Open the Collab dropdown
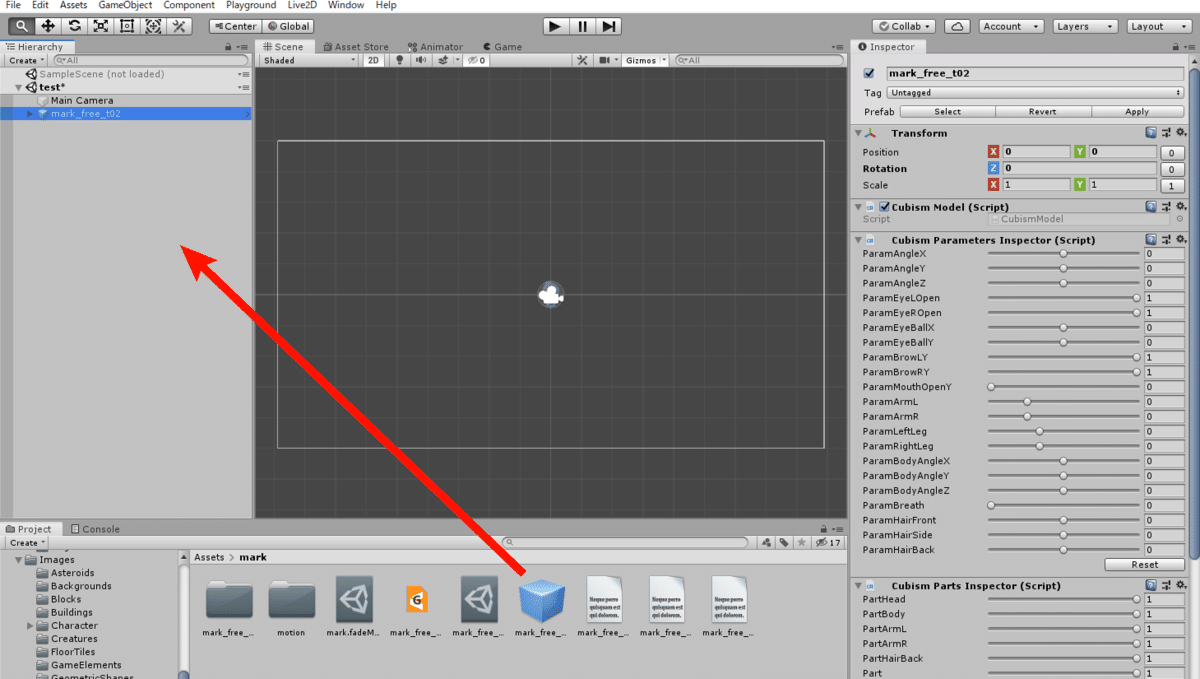The width and height of the screenshot is (1200, 679). tap(905, 26)
